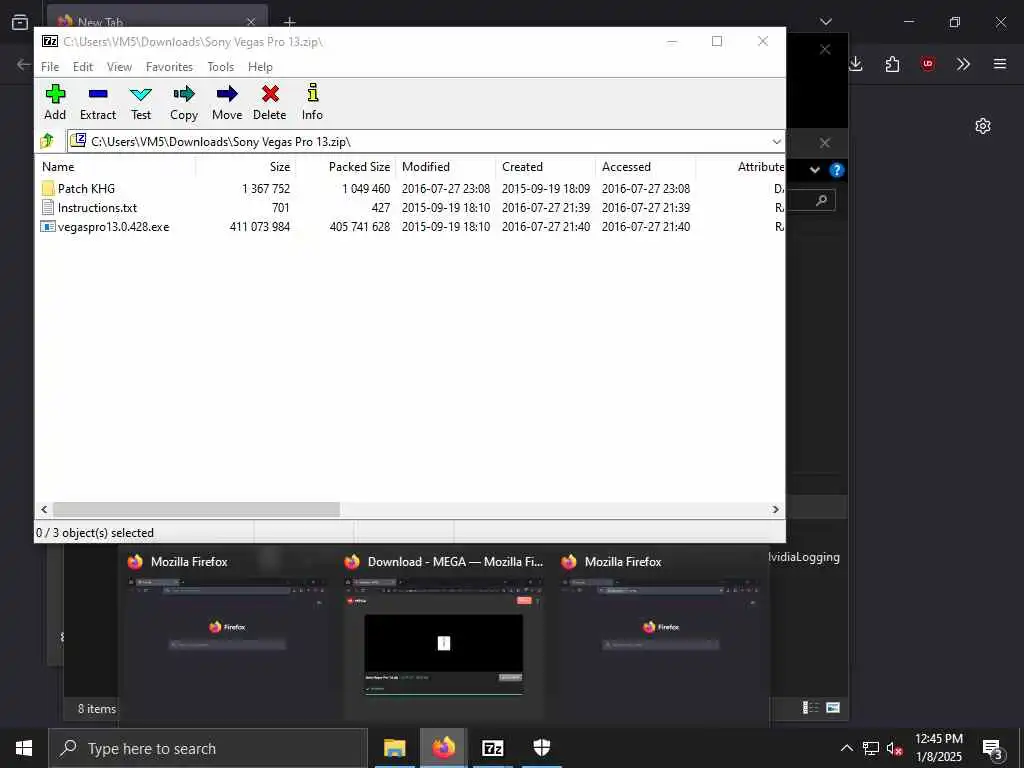Sort by Created column header
Screen dimensions: 1024x768
point(545,167)
